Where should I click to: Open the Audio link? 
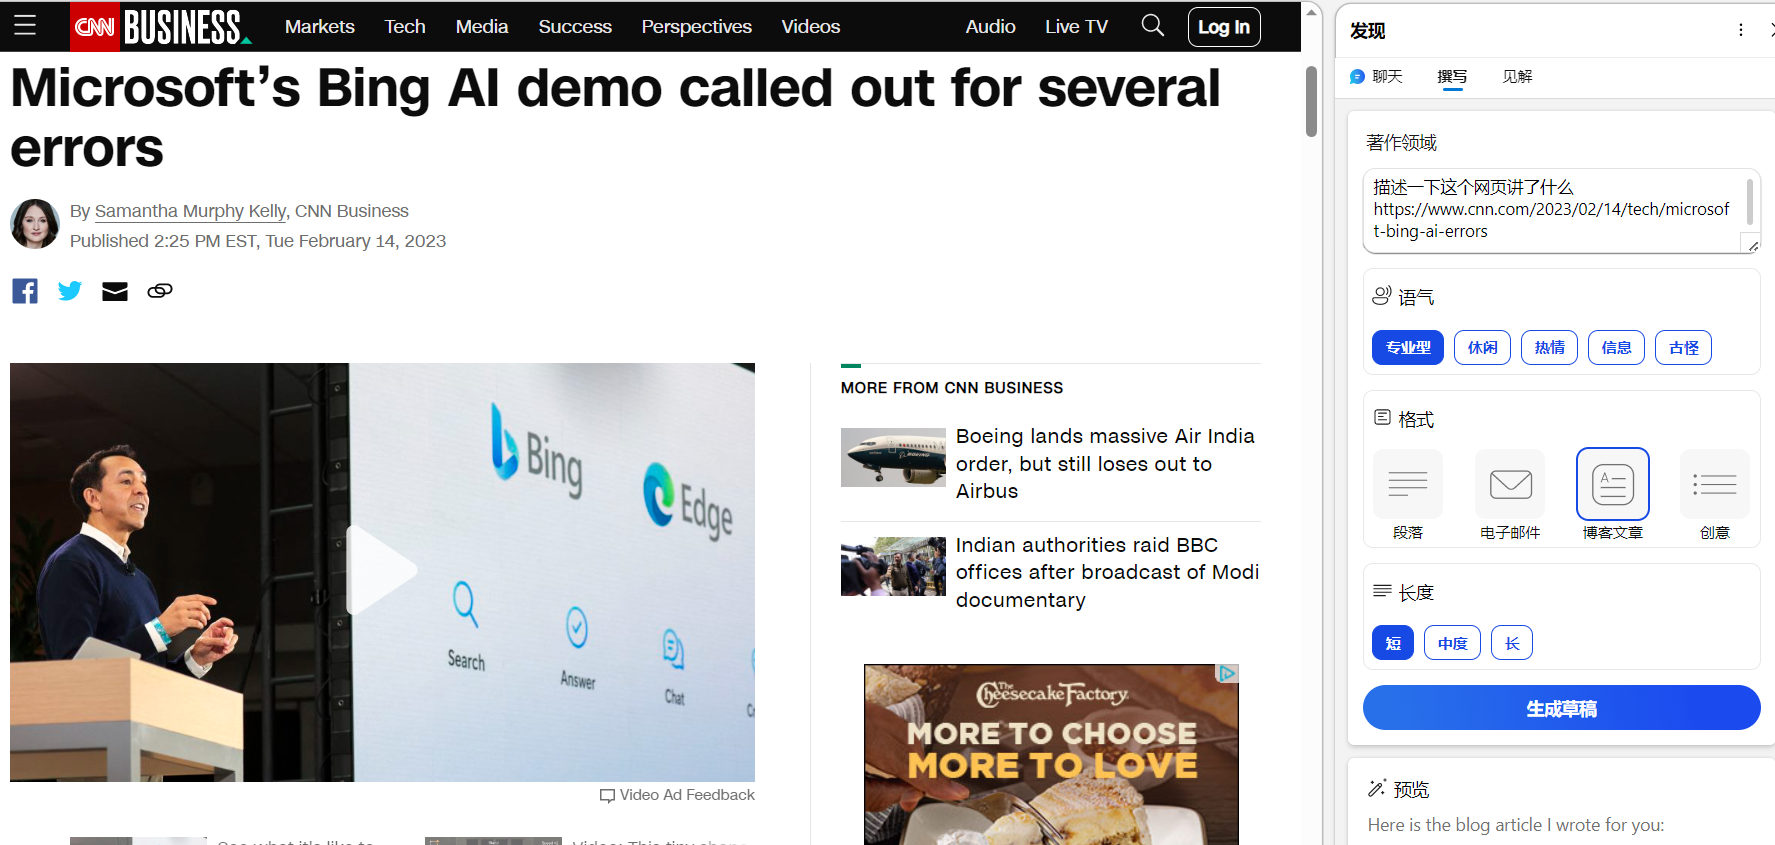(x=991, y=27)
